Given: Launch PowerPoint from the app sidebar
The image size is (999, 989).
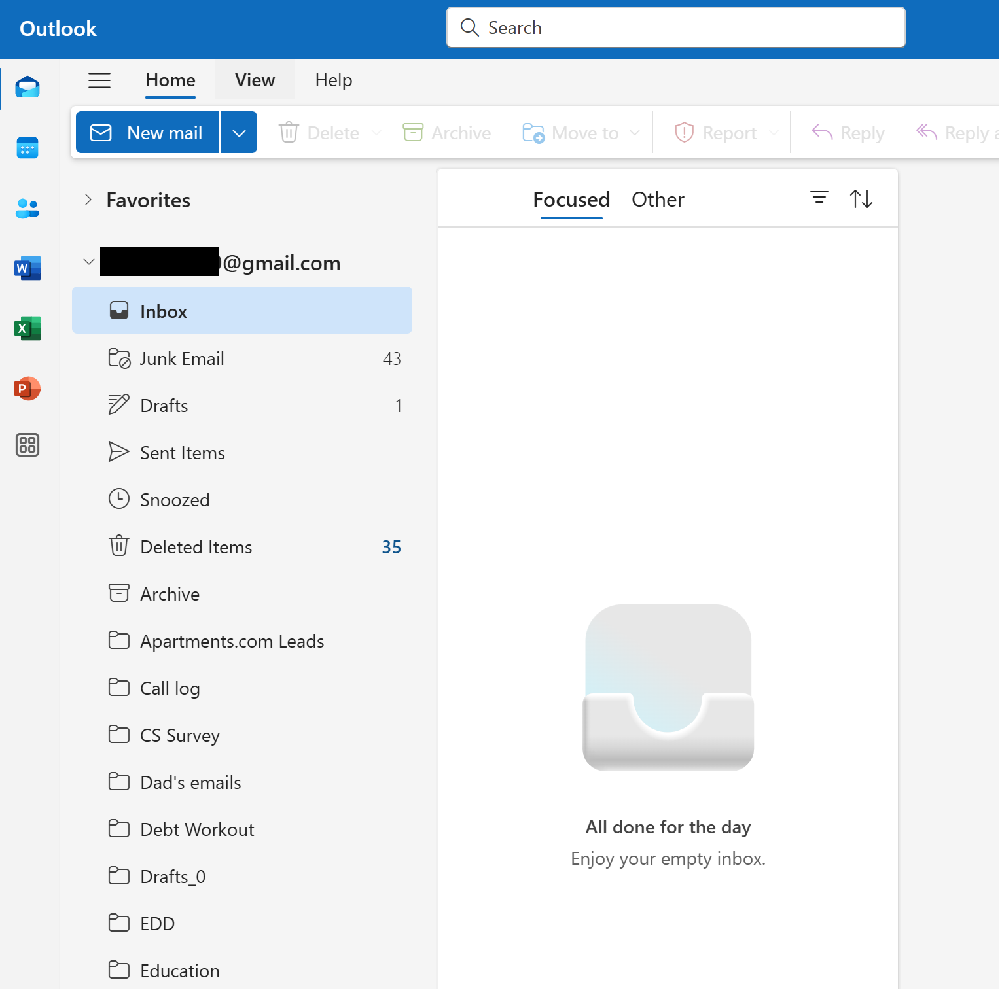Looking at the screenshot, I should pos(27,388).
